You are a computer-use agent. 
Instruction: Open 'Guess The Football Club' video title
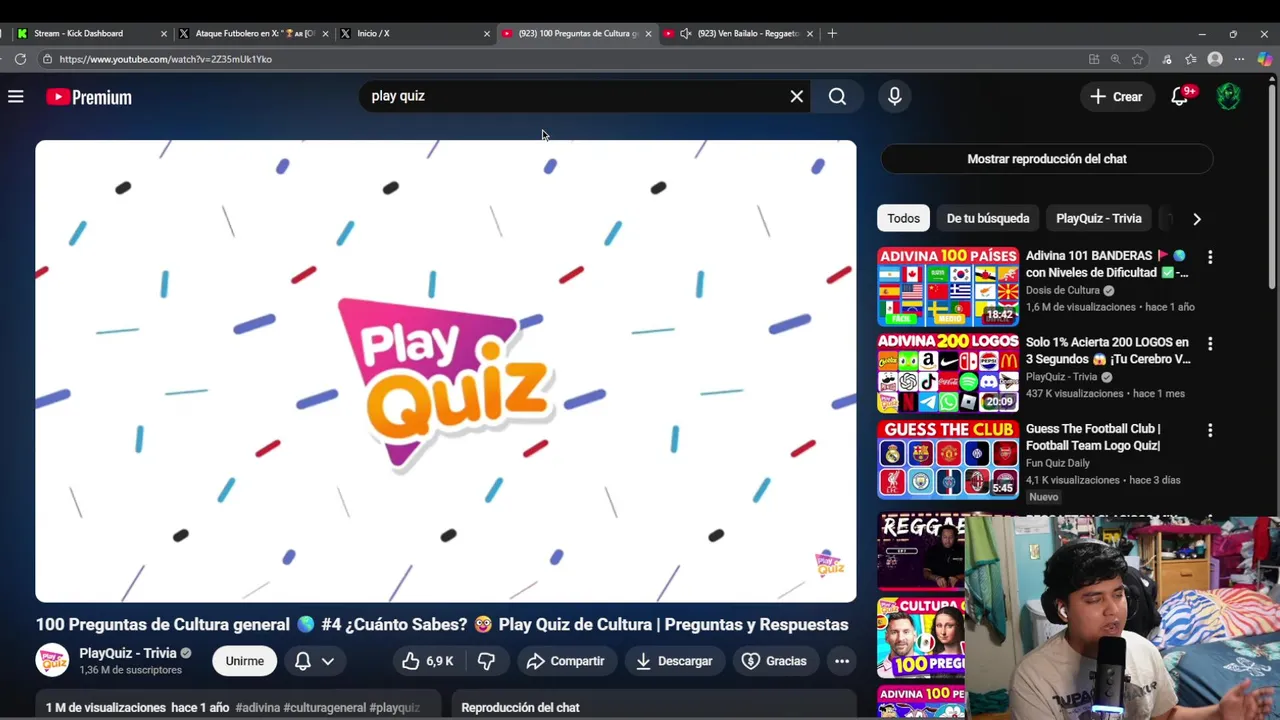point(1093,437)
